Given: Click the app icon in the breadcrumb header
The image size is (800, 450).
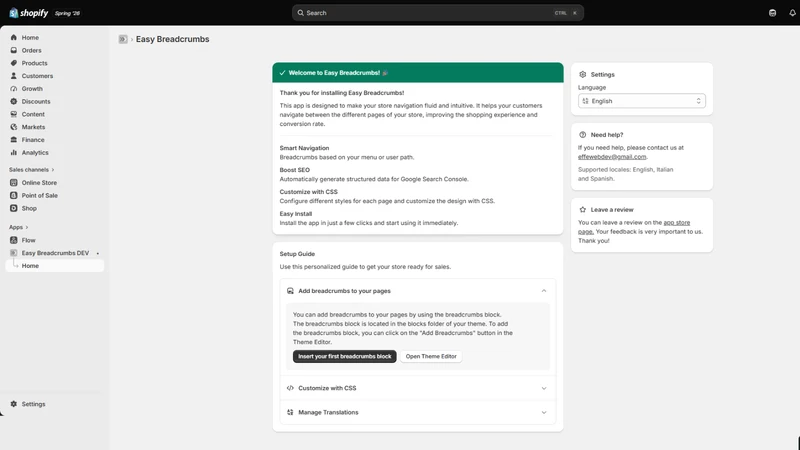Looking at the screenshot, I should point(123,39).
